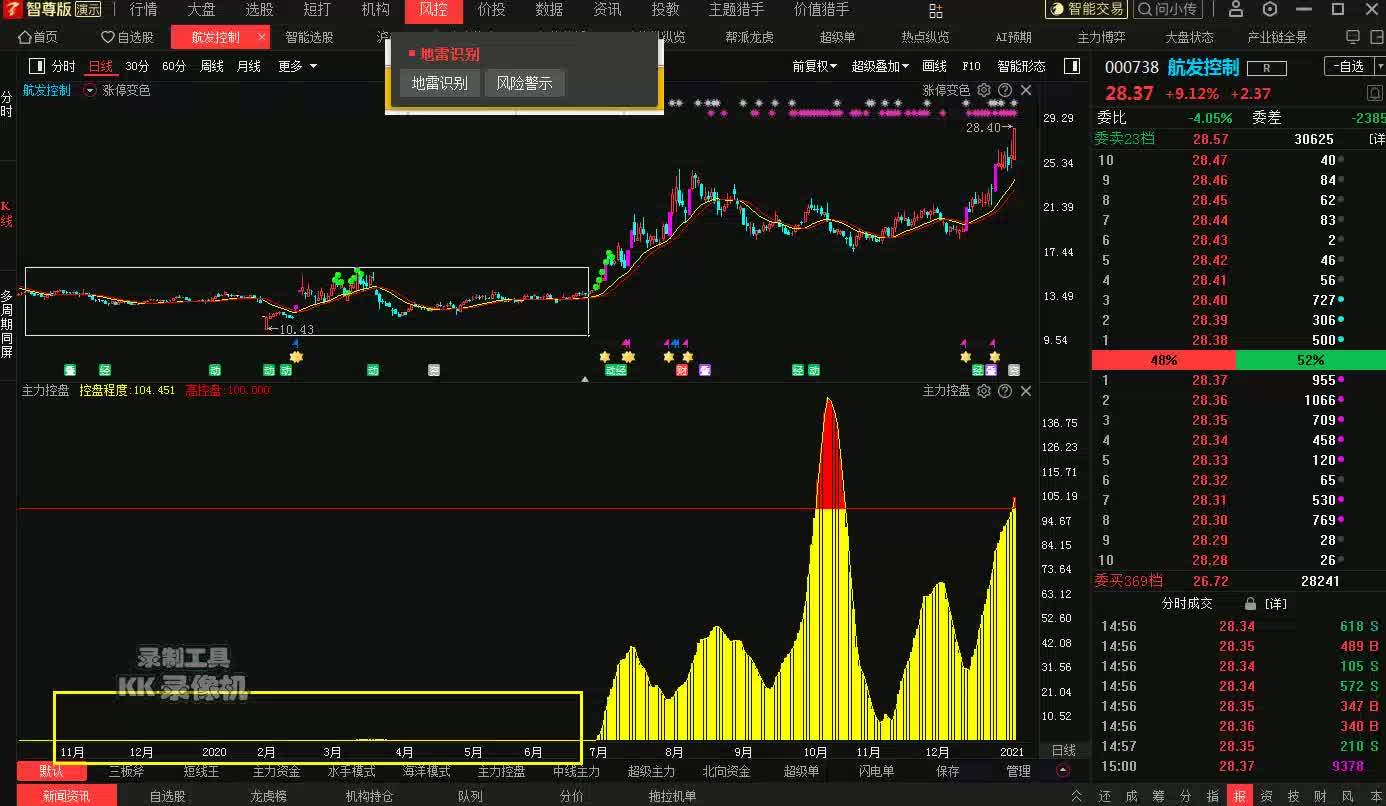
Task: Click the lock icon beside 分时成交
Action: click(1250, 604)
